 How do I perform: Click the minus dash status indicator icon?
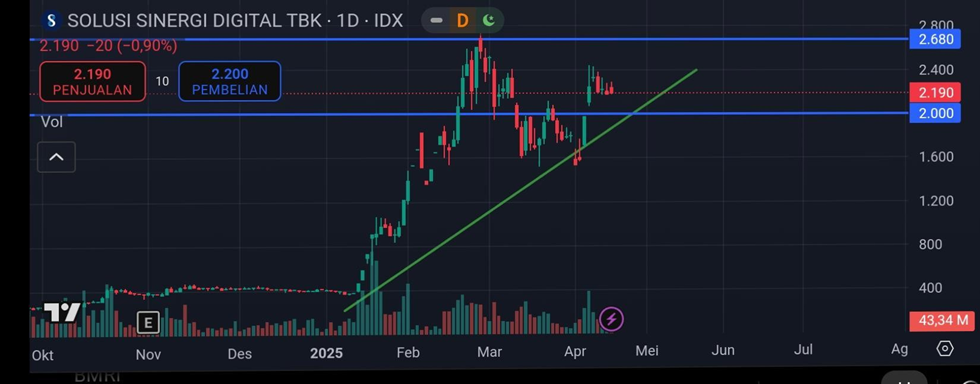point(436,21)
